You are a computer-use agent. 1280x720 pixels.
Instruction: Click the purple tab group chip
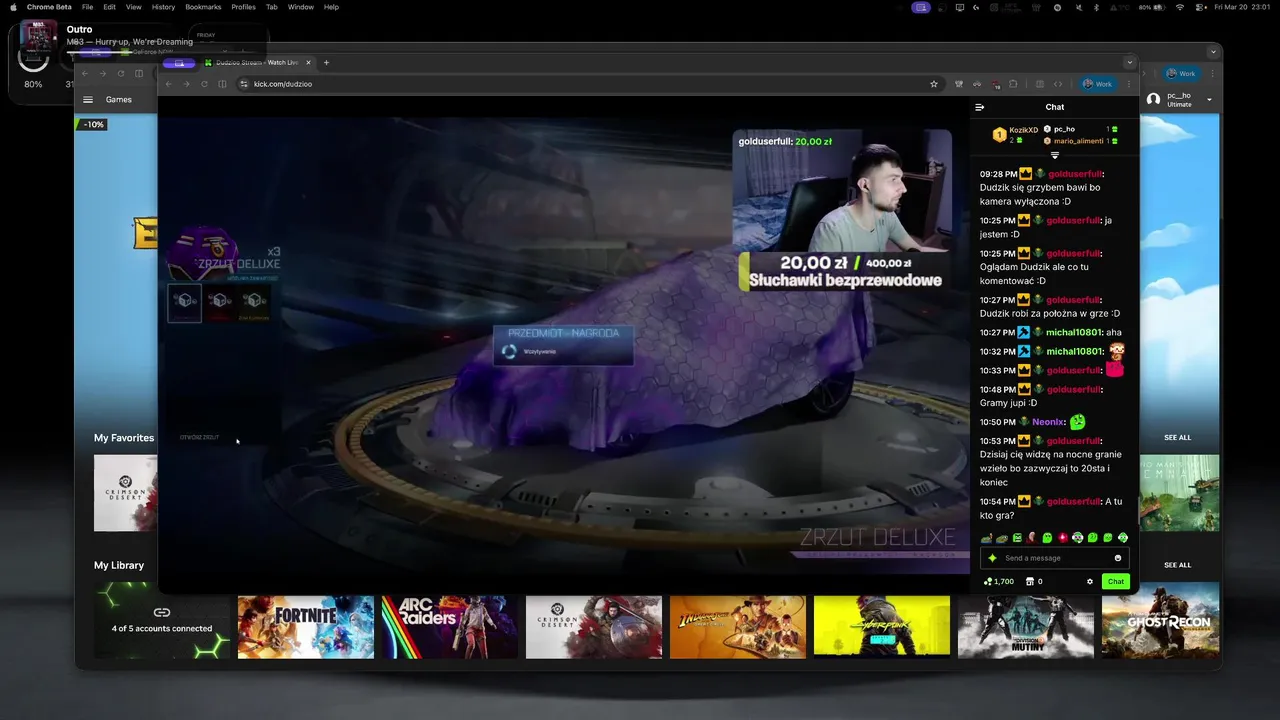click(x=179, y=62)
